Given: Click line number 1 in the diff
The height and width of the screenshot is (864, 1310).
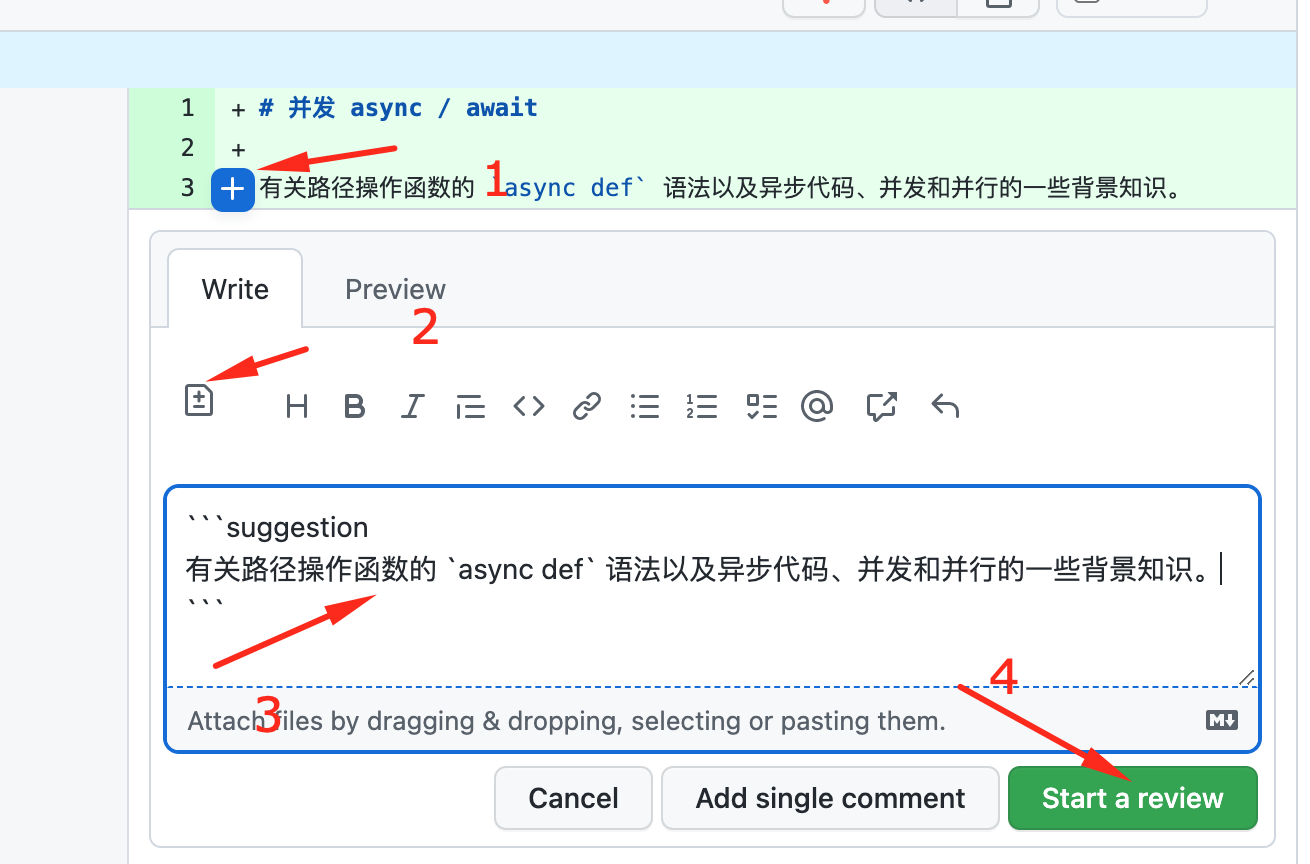Looking at the screenshot, I should (x=187, y=107).
